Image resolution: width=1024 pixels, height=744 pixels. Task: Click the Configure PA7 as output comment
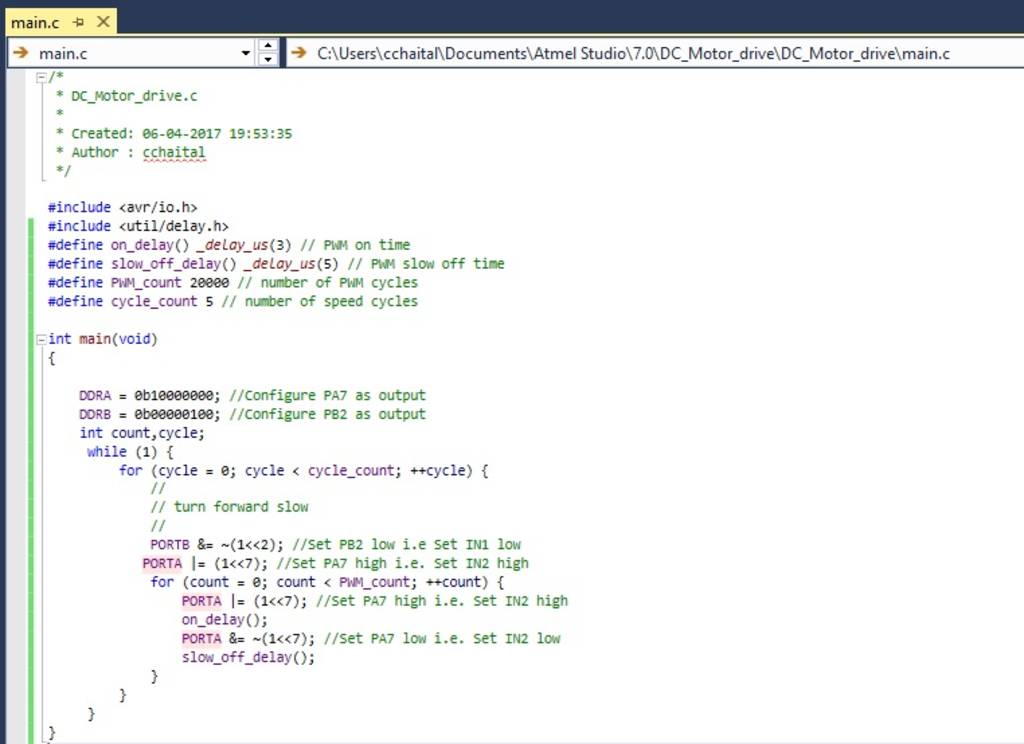(x=327, y=396)
